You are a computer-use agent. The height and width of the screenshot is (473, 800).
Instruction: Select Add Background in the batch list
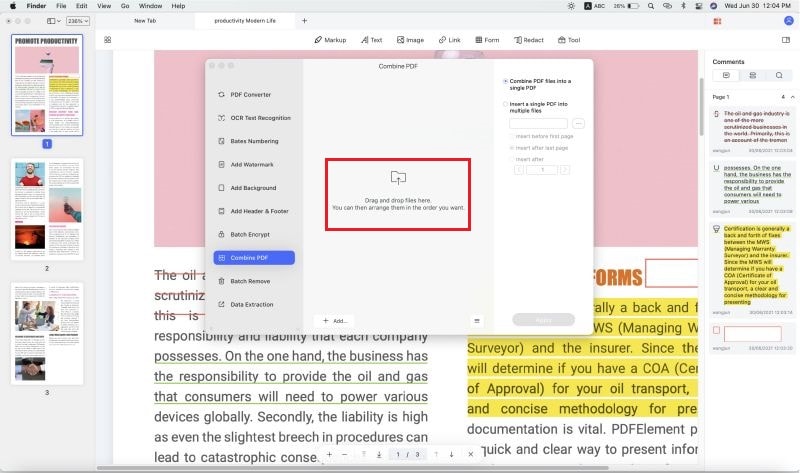254,188
